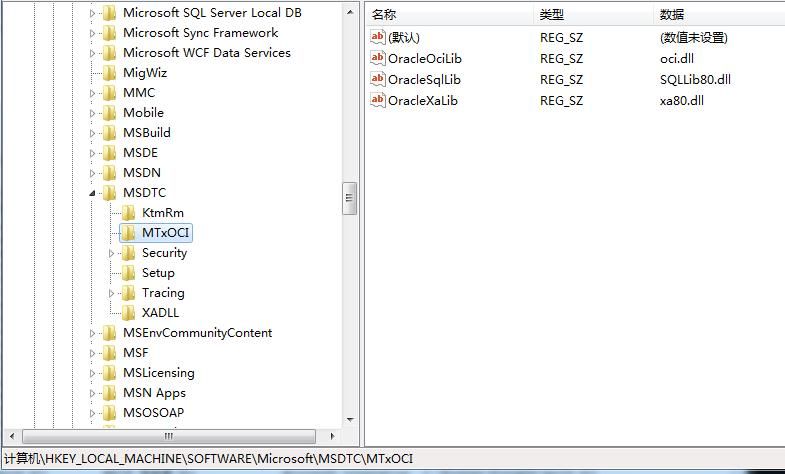This screenshot has height=474, width=785.
Task: Expand the Mobile key
Action: pyautogui.click(x=92, y=113)
